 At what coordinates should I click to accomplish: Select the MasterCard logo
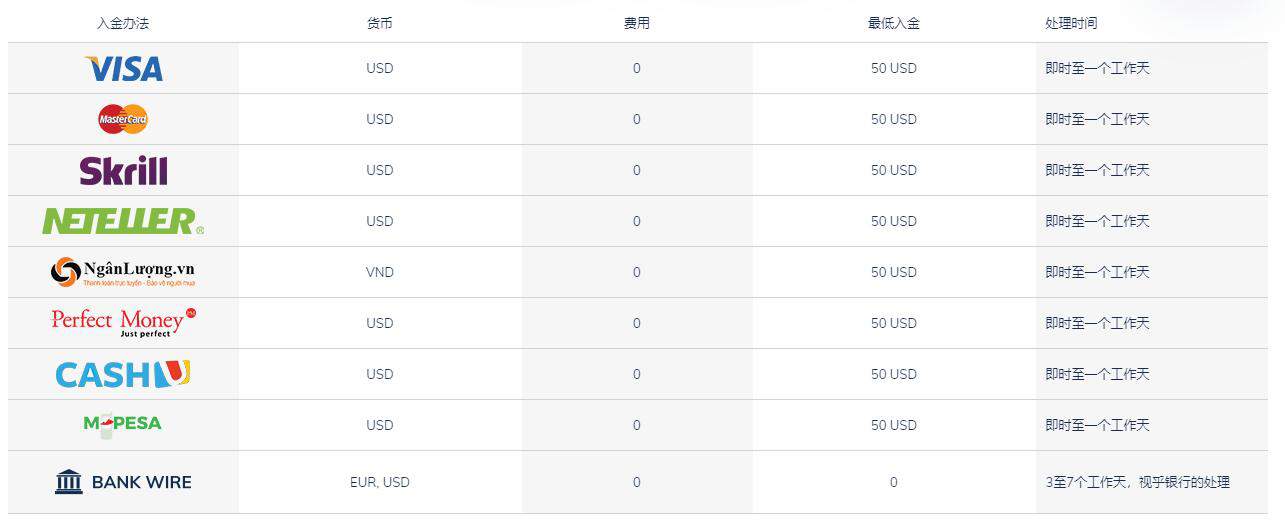pyautogui.click(x=123, y=119)
